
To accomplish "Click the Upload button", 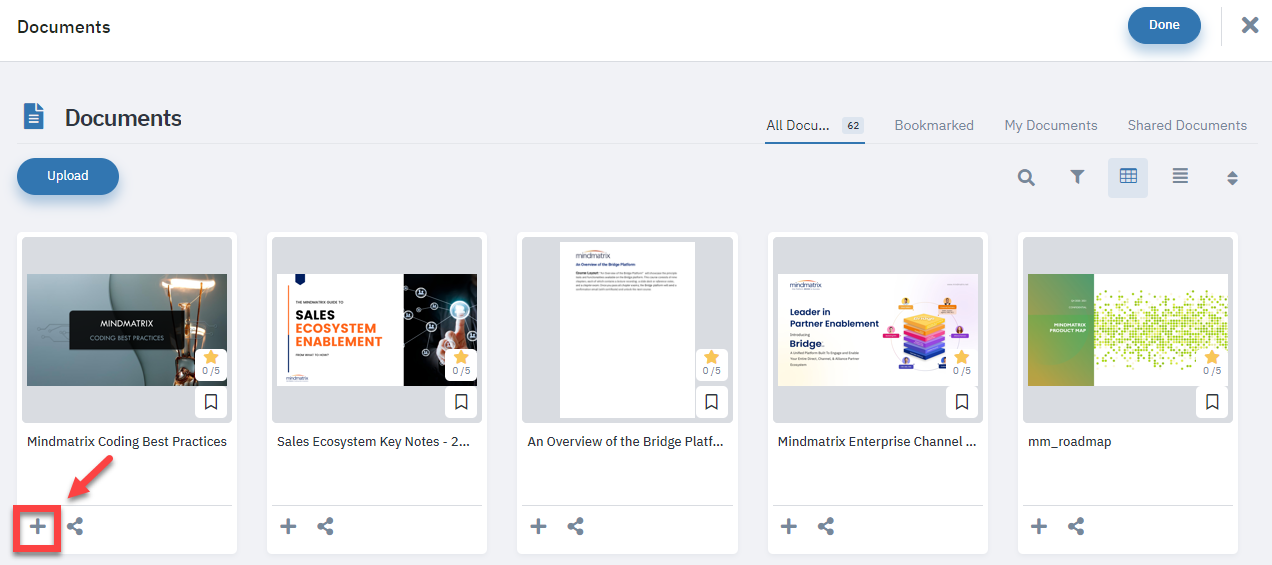I will pyautogui.click(x=68, y=176).
